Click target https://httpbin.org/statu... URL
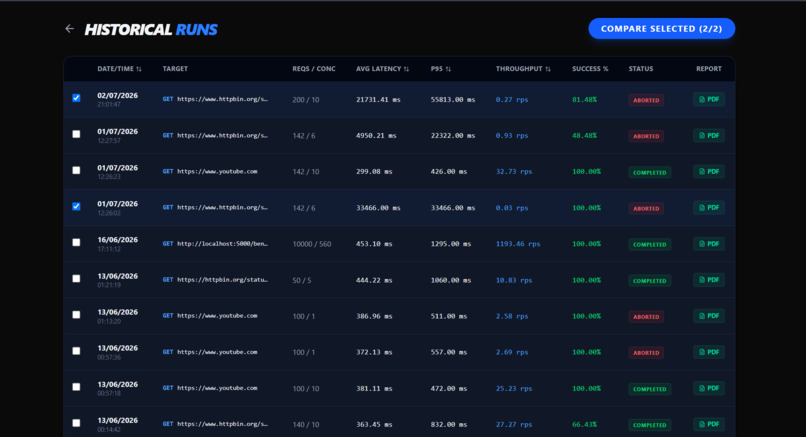806x437 pixels. [222, 280]
